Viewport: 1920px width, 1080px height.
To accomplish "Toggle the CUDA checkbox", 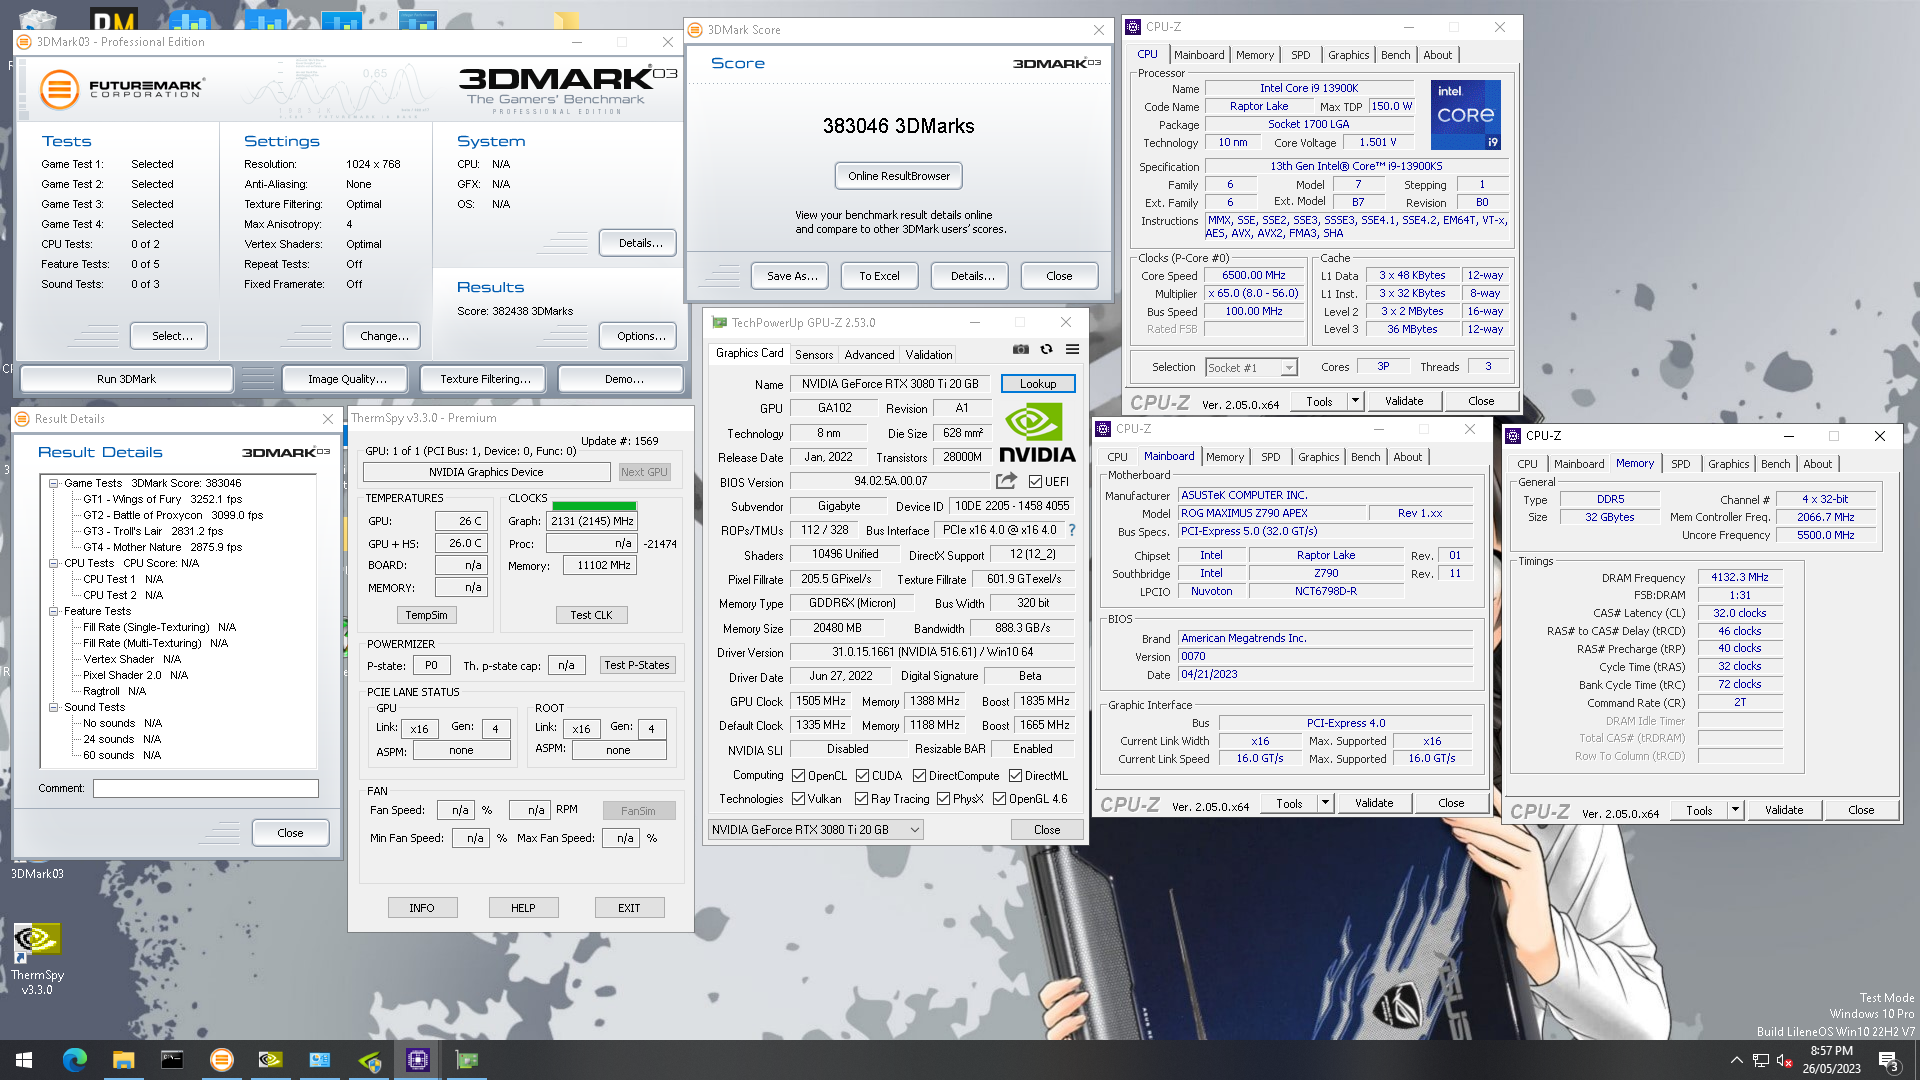I will pos(862,775).
